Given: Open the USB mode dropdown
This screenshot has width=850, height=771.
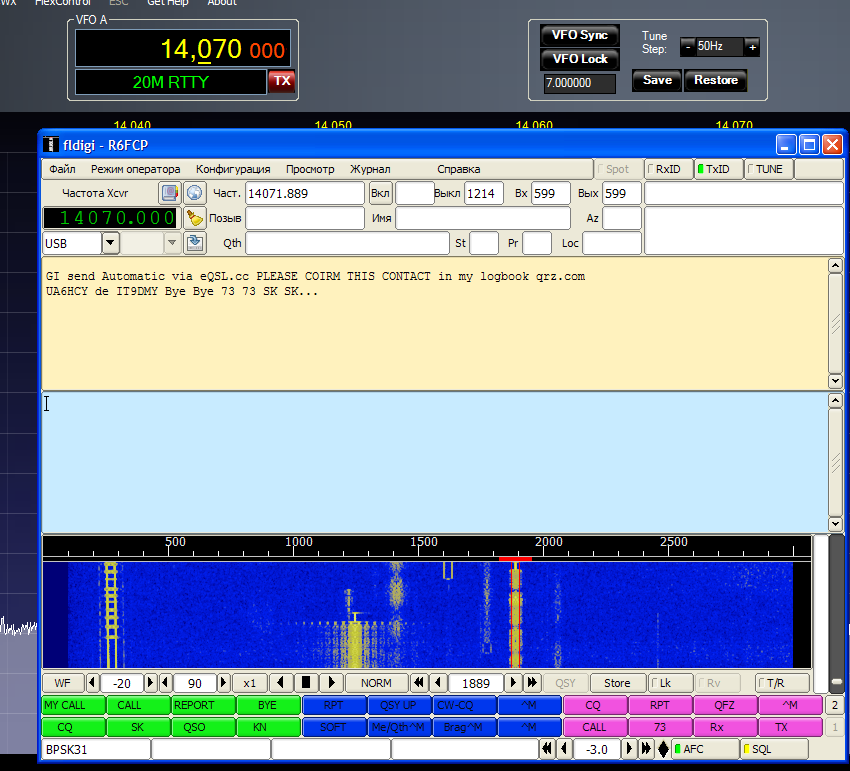Looking at the screenshot, I should (110, 242).
